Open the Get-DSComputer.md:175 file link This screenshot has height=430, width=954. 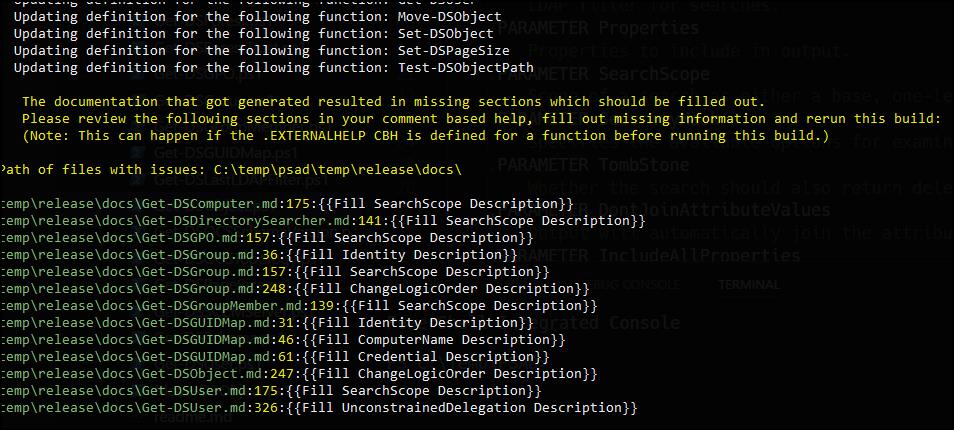pyautogui.click(x=130, y=204)
